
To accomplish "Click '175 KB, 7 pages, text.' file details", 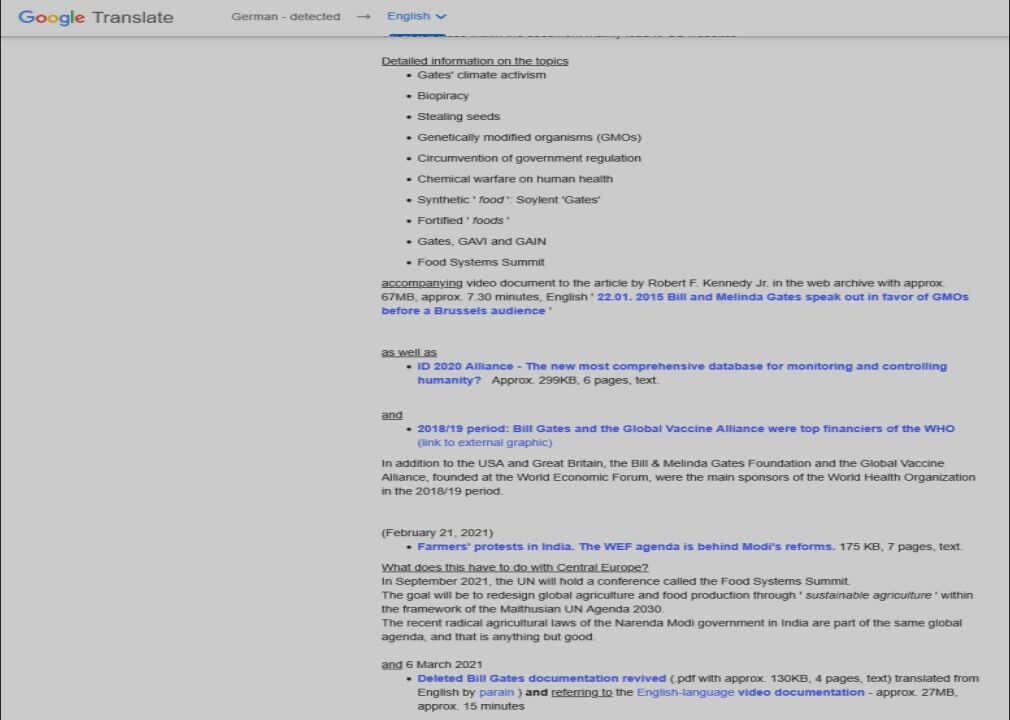I will click(x=900, y=547).
